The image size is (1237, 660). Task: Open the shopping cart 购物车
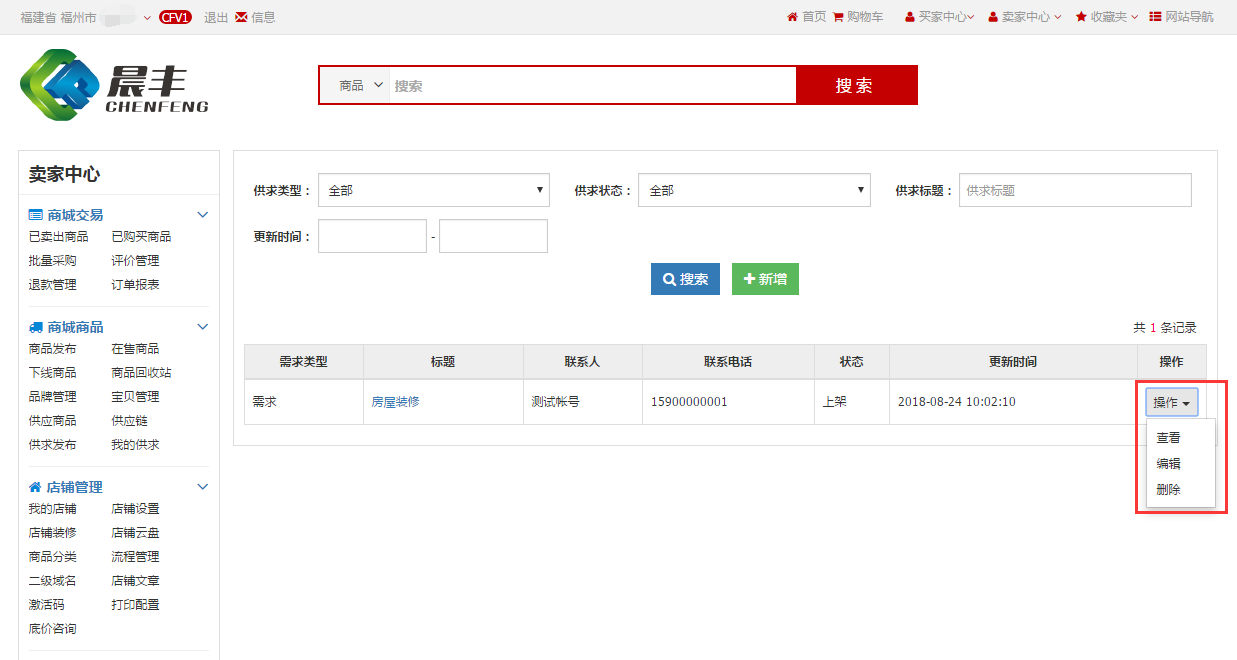coord(838,17)
